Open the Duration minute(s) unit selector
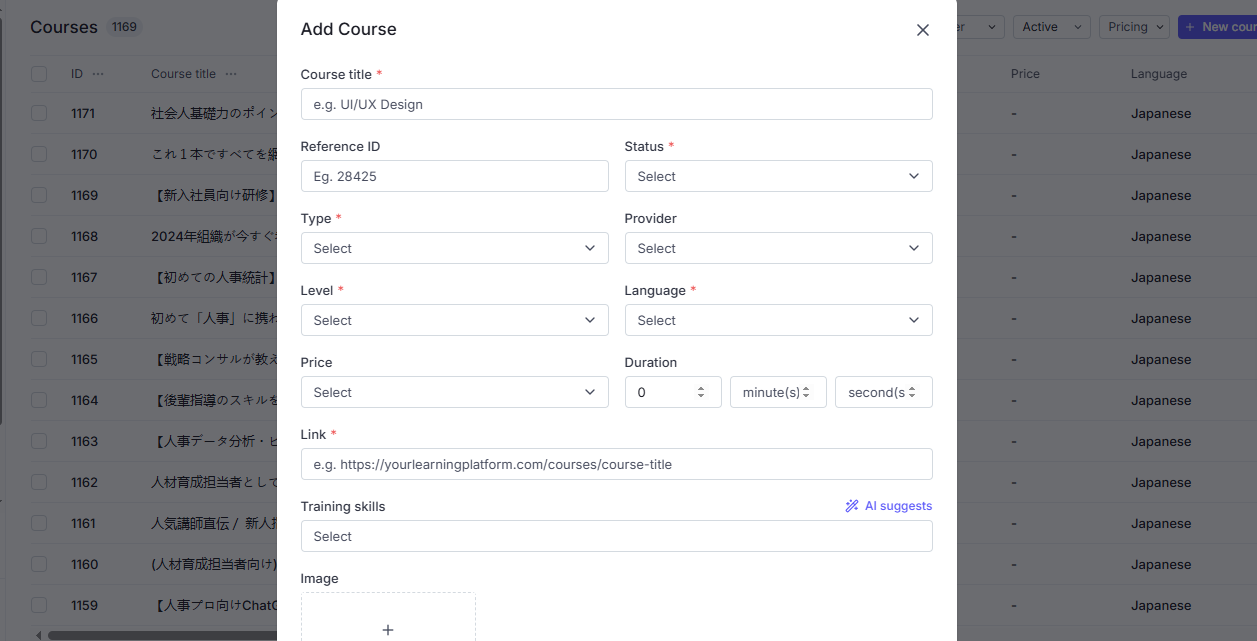The width and height of the screenshot is (1257, 641). coord(778,392)
